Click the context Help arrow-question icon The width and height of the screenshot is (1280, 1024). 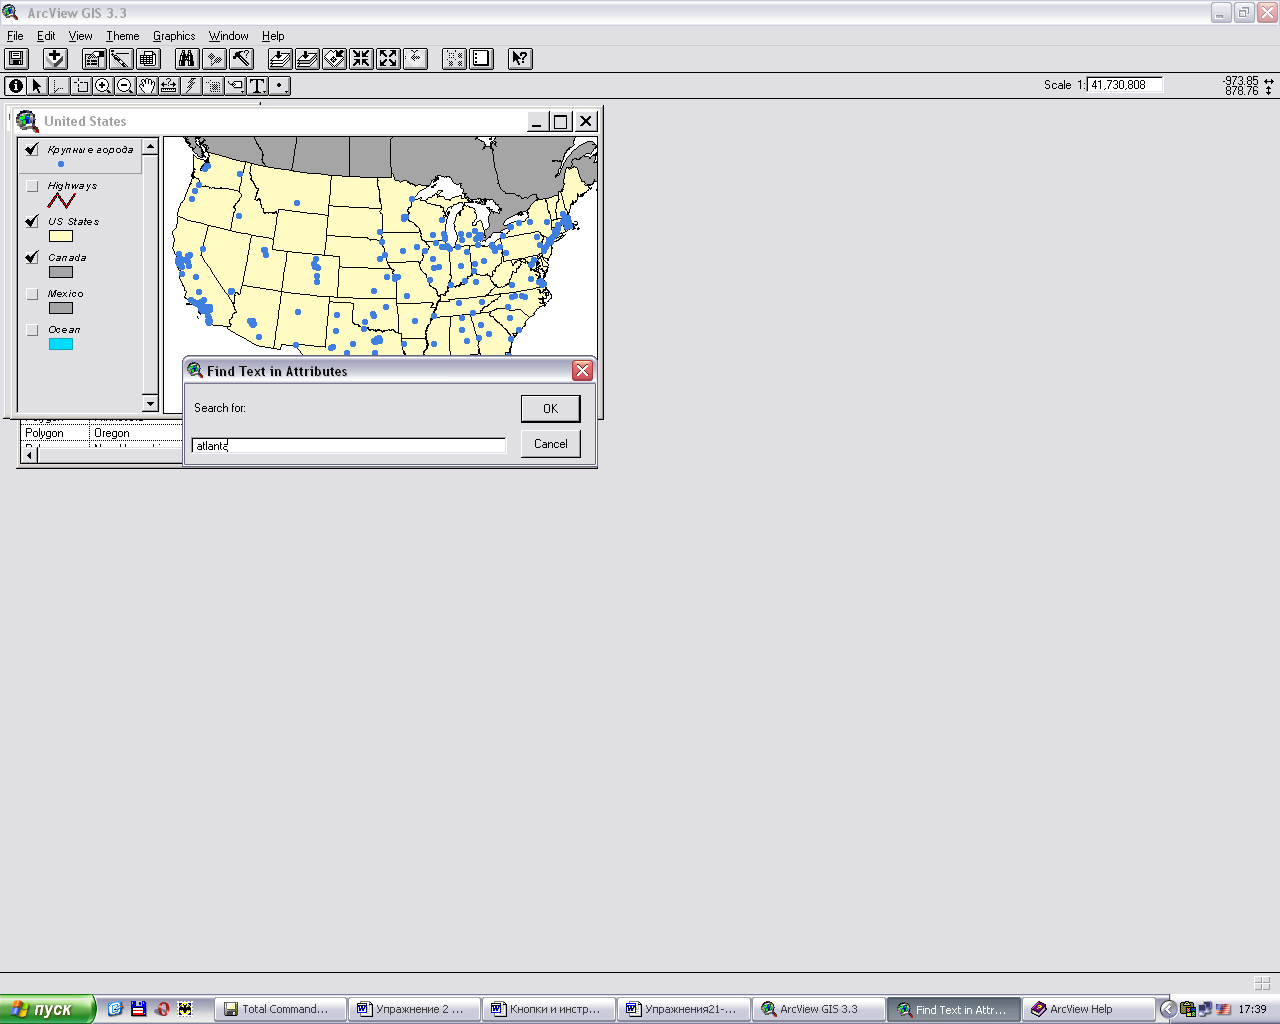pyautogui.click(x=520, y=59)
